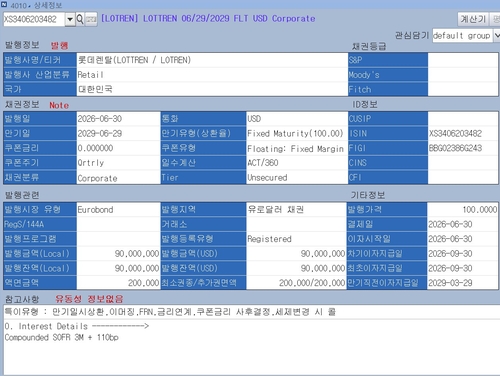The image size is (500, 376).
Task: Click 발행잔액(USD) value 90,000,000
Action: (323, 268)
